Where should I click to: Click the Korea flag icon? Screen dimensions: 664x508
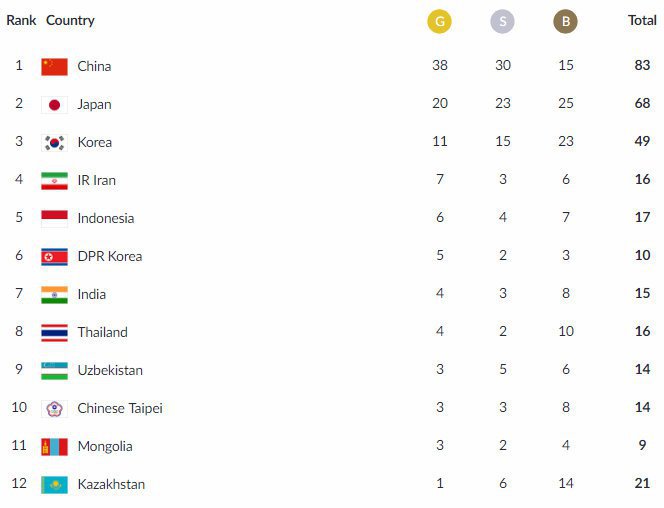tap(54, 143)
